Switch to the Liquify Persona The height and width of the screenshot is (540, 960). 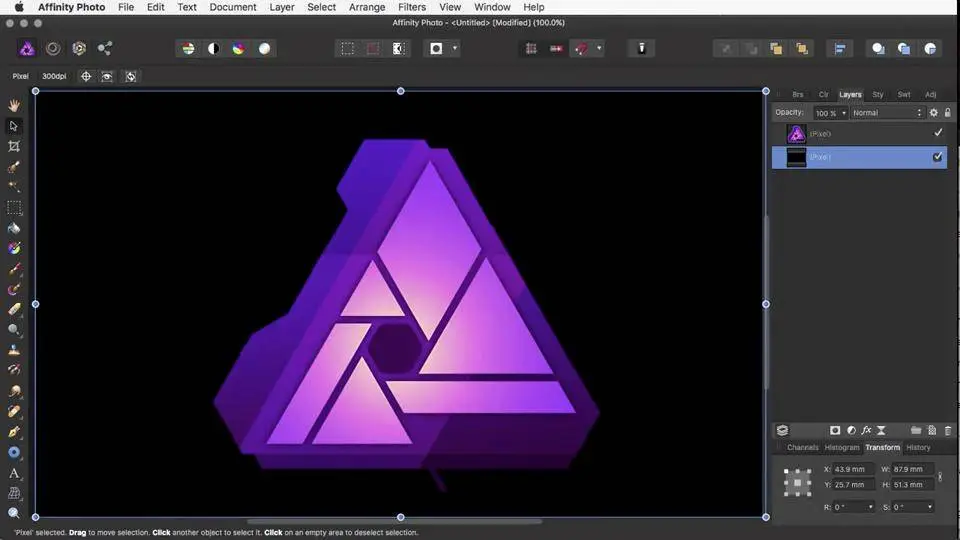pos(53,48)
